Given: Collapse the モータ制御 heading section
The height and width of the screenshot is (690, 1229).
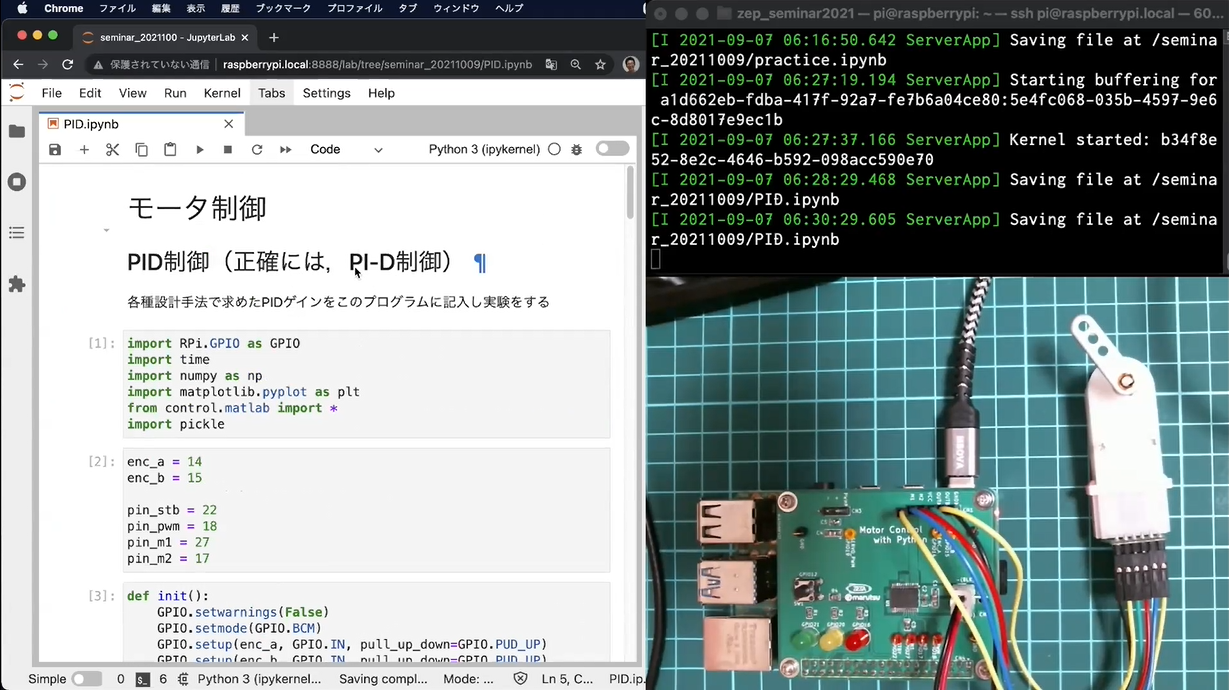Looking at the screenshot, I should click(106, 230).
